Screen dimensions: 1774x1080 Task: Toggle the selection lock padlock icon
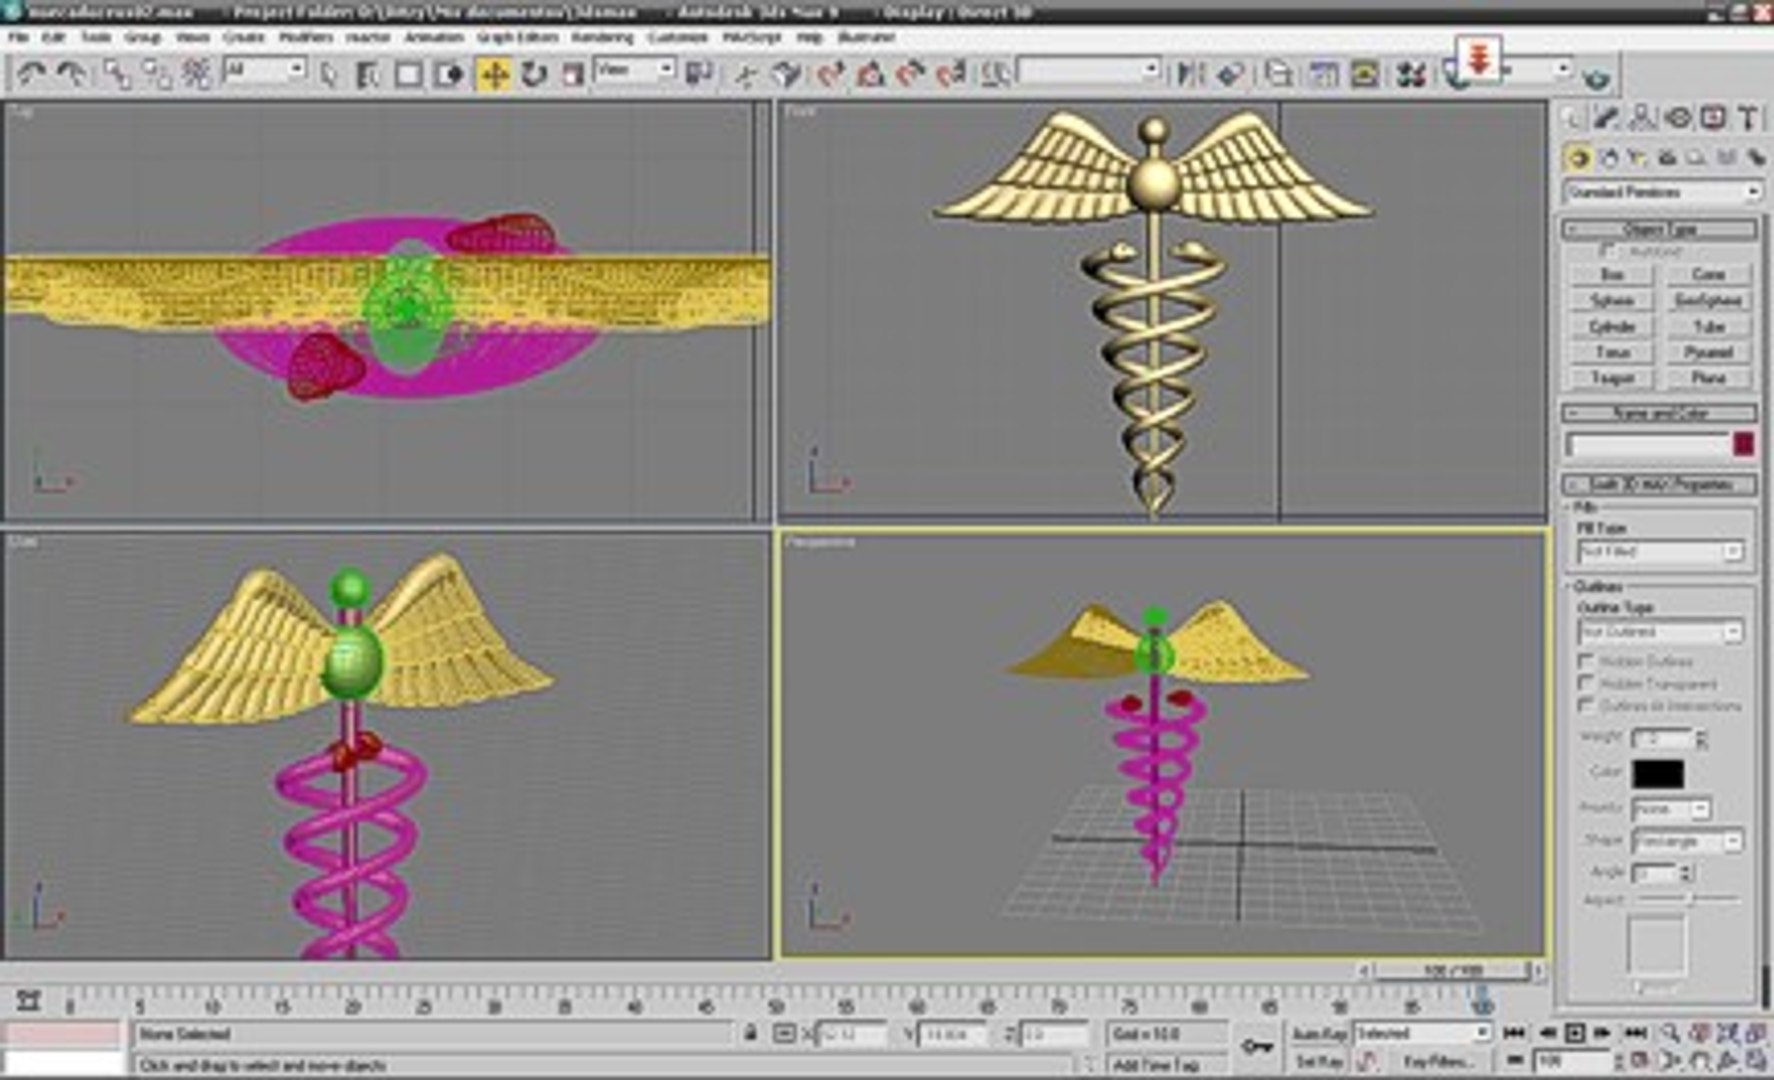(x=750, y=1033)
